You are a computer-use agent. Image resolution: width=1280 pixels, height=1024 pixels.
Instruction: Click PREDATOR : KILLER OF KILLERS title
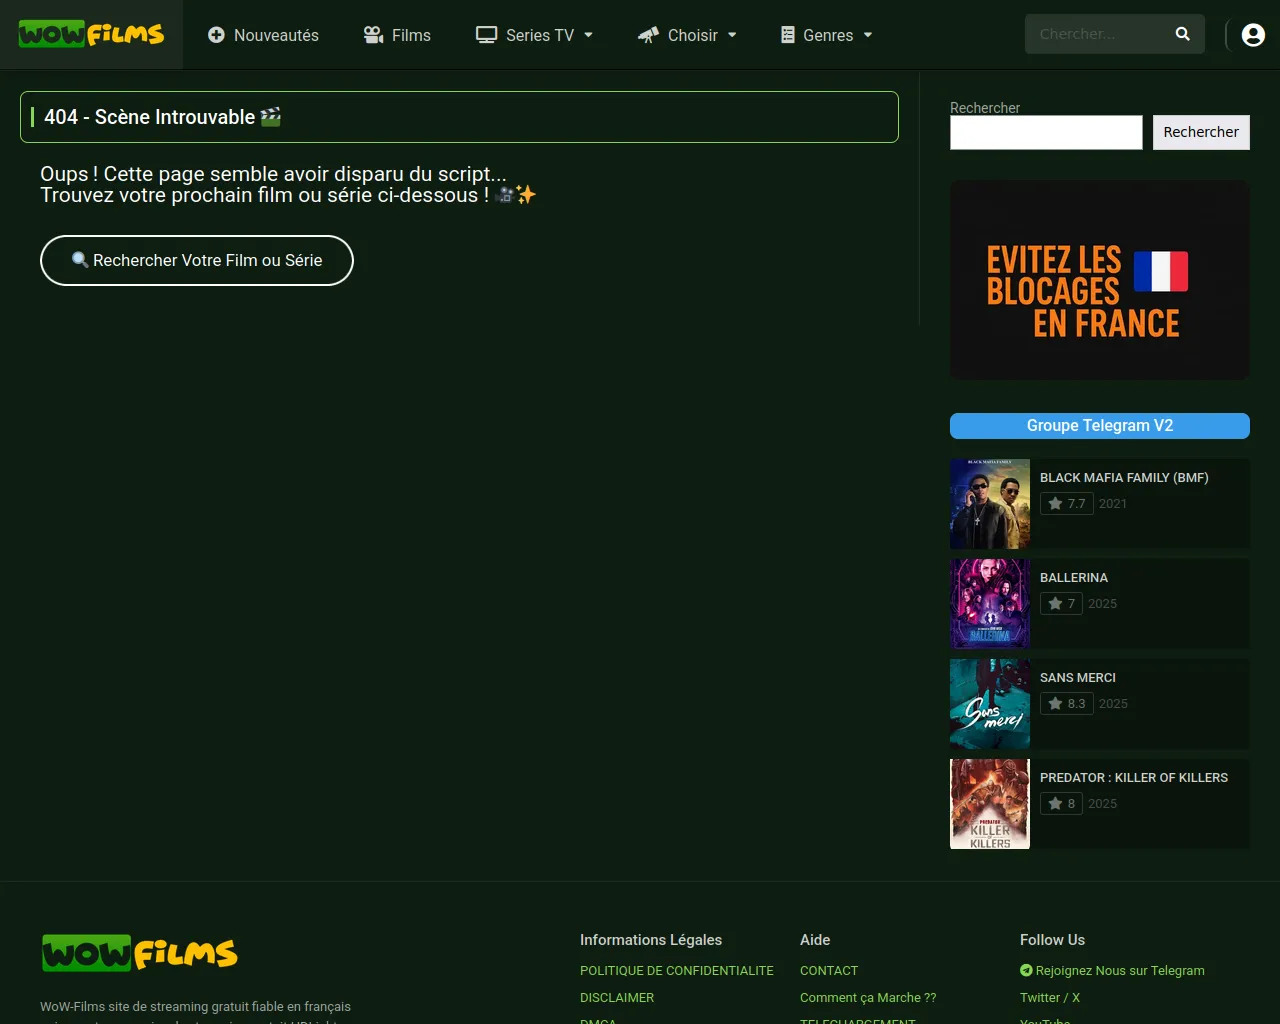(1134, 778)
